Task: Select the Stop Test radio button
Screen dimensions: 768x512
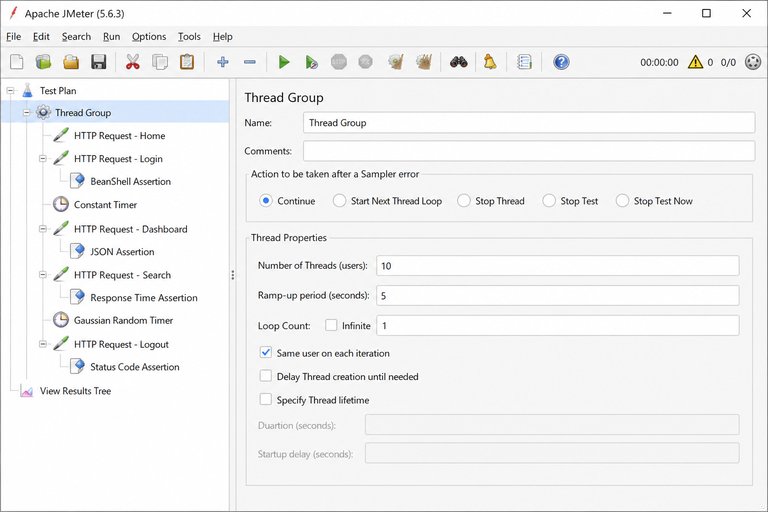Action: tap(549, 201)
